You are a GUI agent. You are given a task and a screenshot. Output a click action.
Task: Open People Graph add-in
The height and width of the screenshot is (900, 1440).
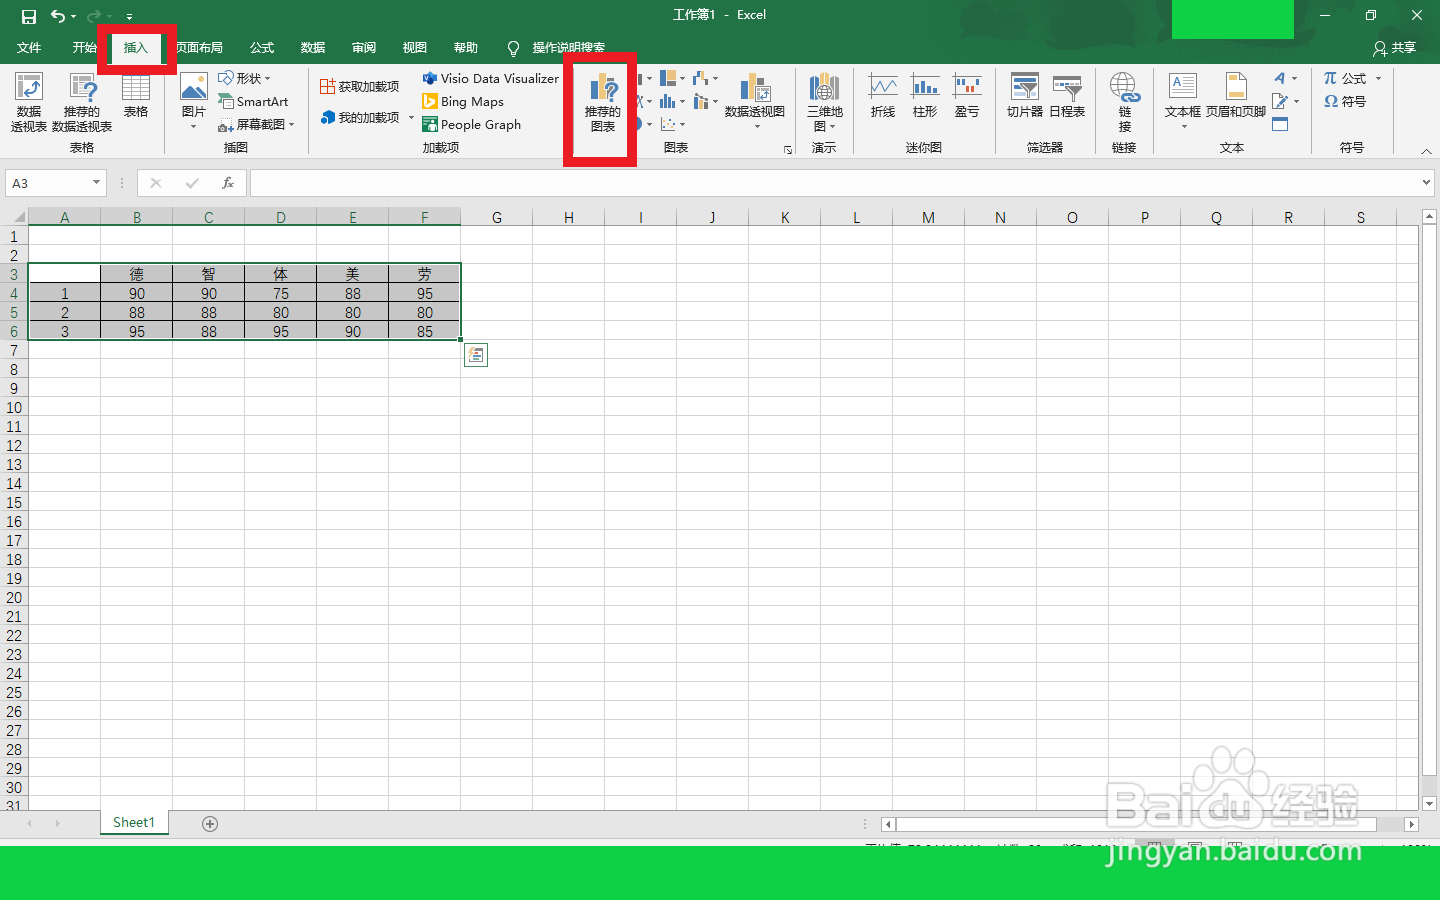472,124
